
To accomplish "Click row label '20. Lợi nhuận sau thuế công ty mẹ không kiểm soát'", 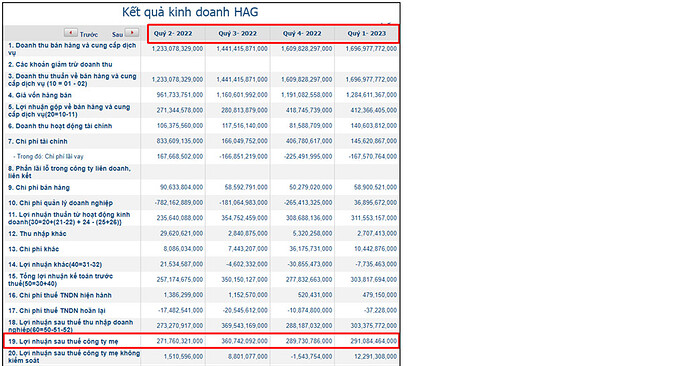I will click(x=74, y=357).
